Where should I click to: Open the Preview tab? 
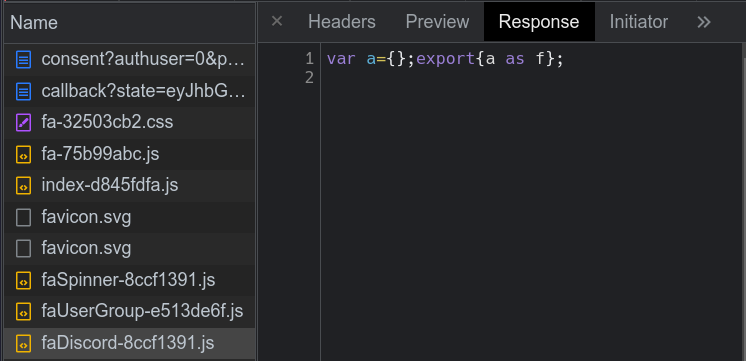[x=437, y=22]
